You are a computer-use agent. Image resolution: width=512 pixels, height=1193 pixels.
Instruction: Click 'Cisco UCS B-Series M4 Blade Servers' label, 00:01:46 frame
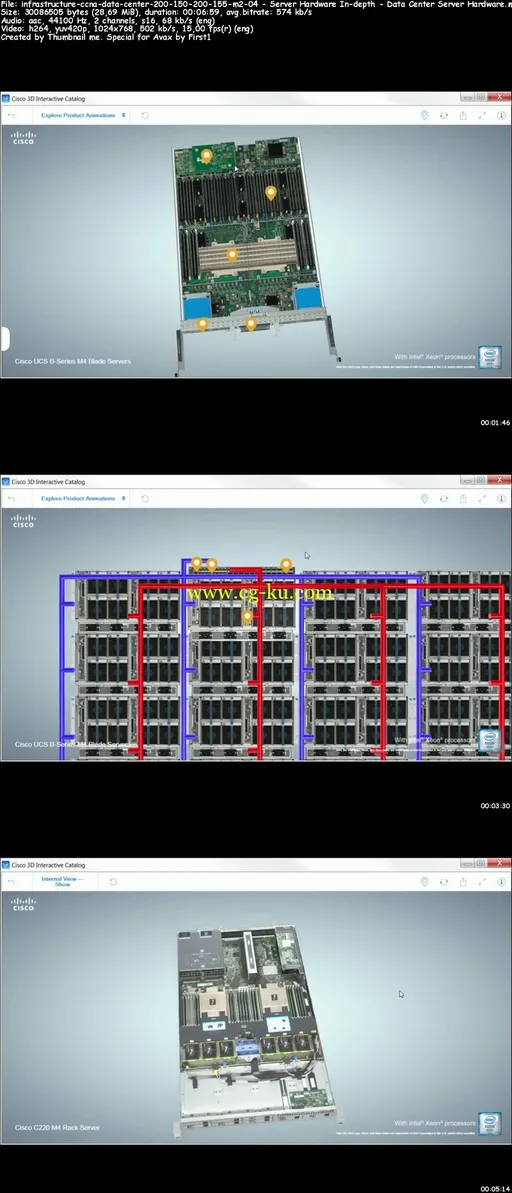(72, 361)
